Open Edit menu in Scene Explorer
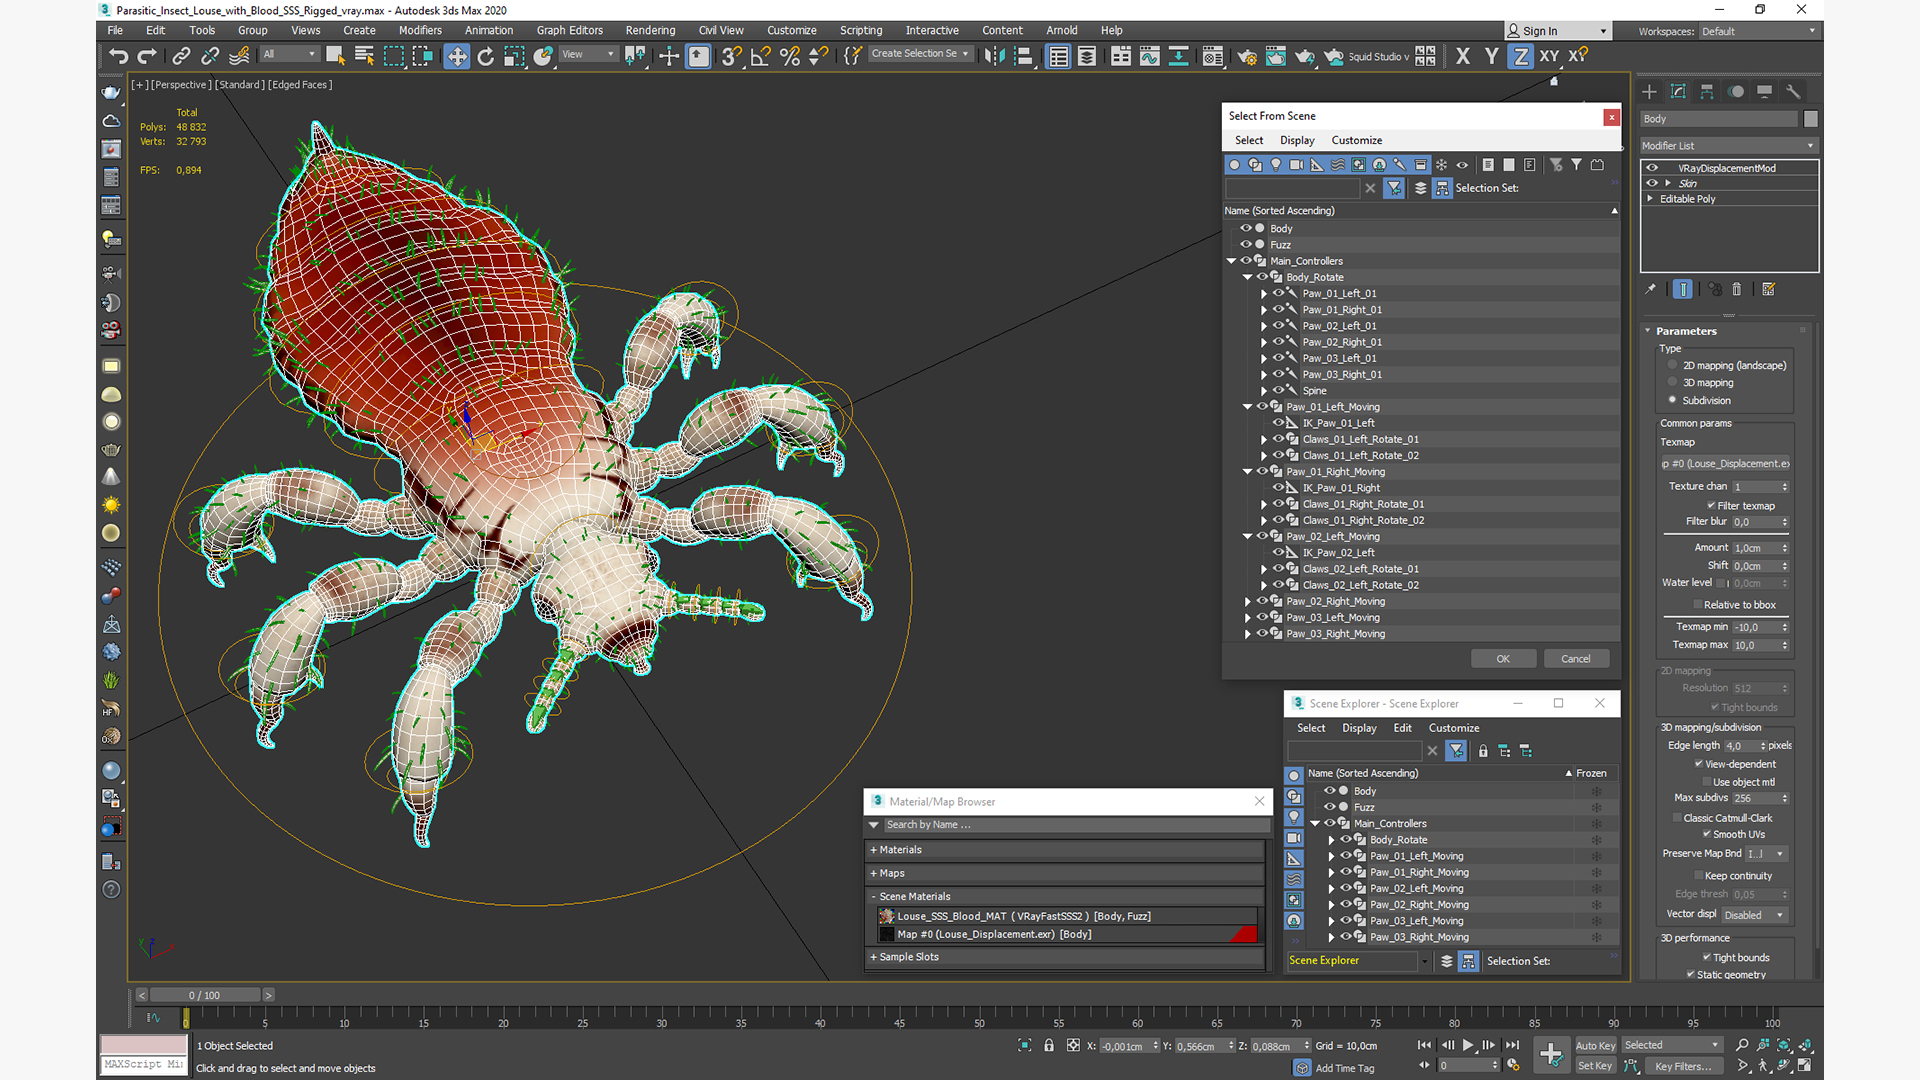Image resolution: width=1920 pixels, height=1080 pixels. pos(1402,728)
